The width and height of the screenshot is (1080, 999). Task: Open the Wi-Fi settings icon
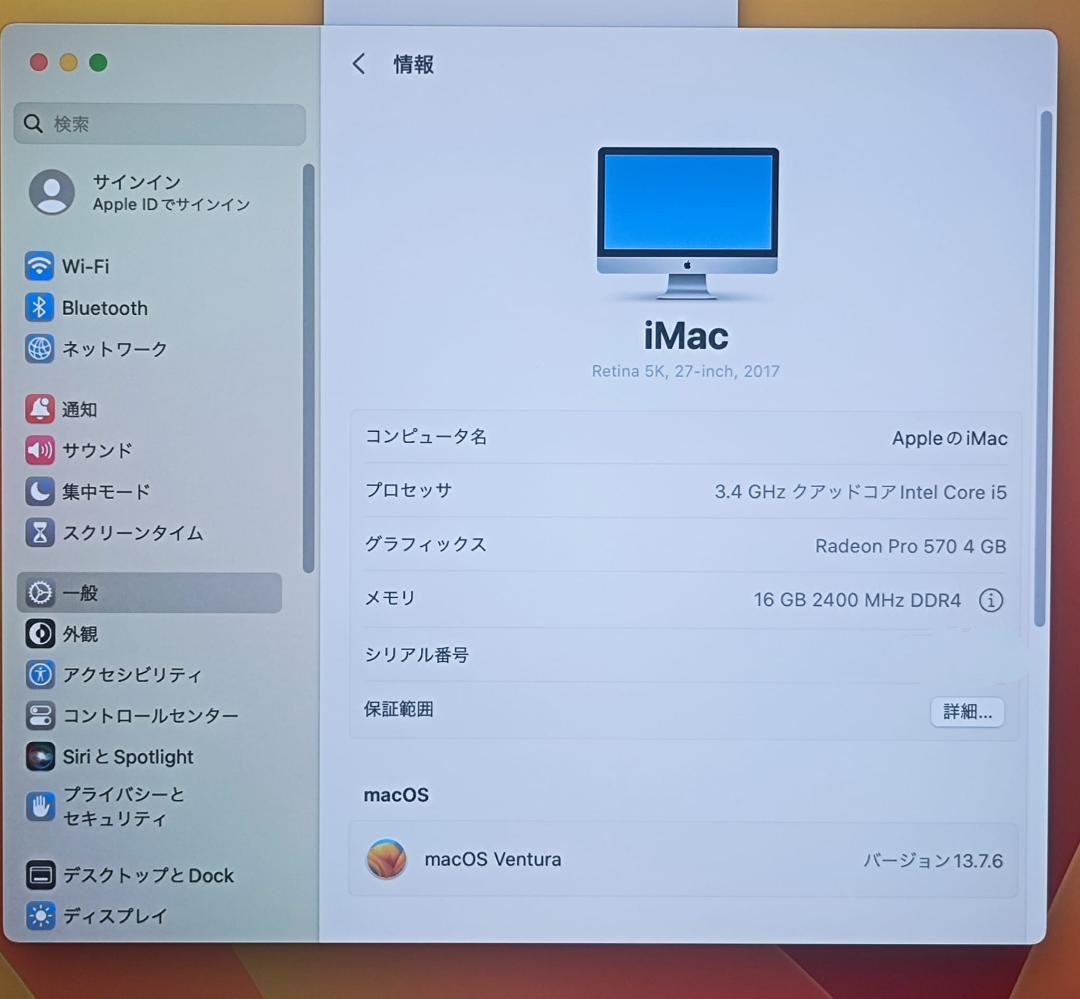pyautogui.click(x=38, y=266)
